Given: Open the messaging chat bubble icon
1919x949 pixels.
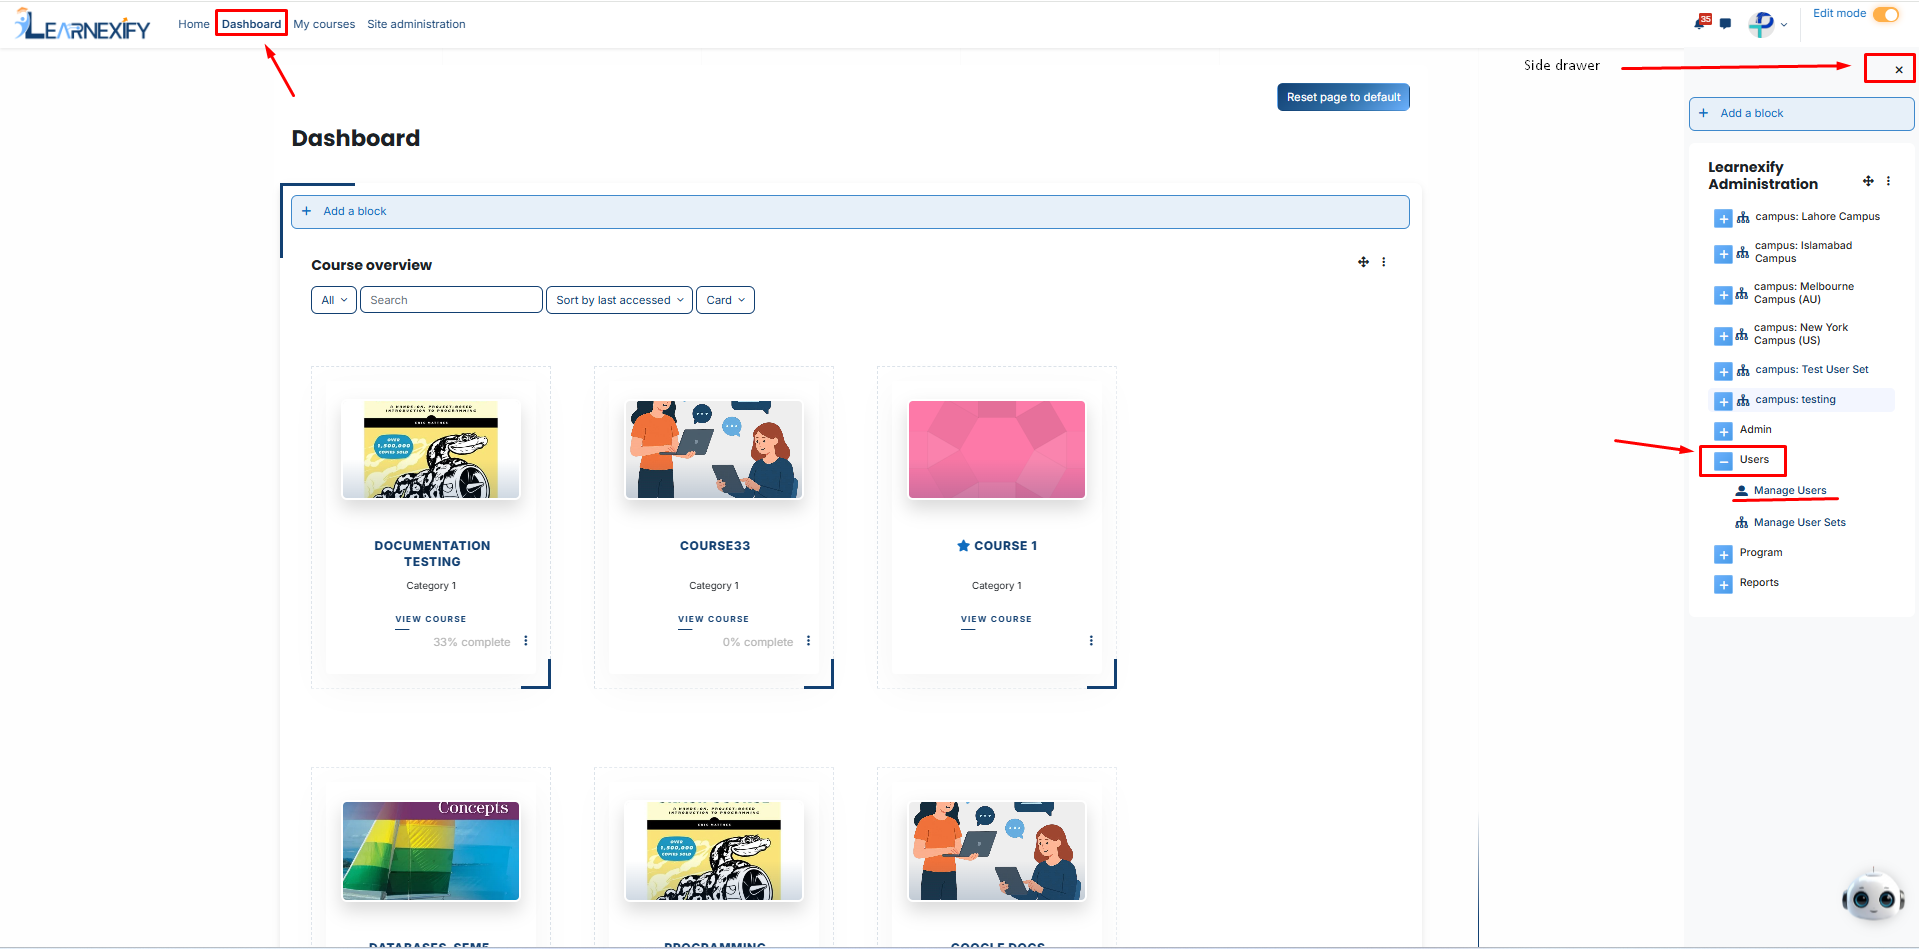Looking at the screenshot, I should pyautogui.click(x=1725, y=23).
